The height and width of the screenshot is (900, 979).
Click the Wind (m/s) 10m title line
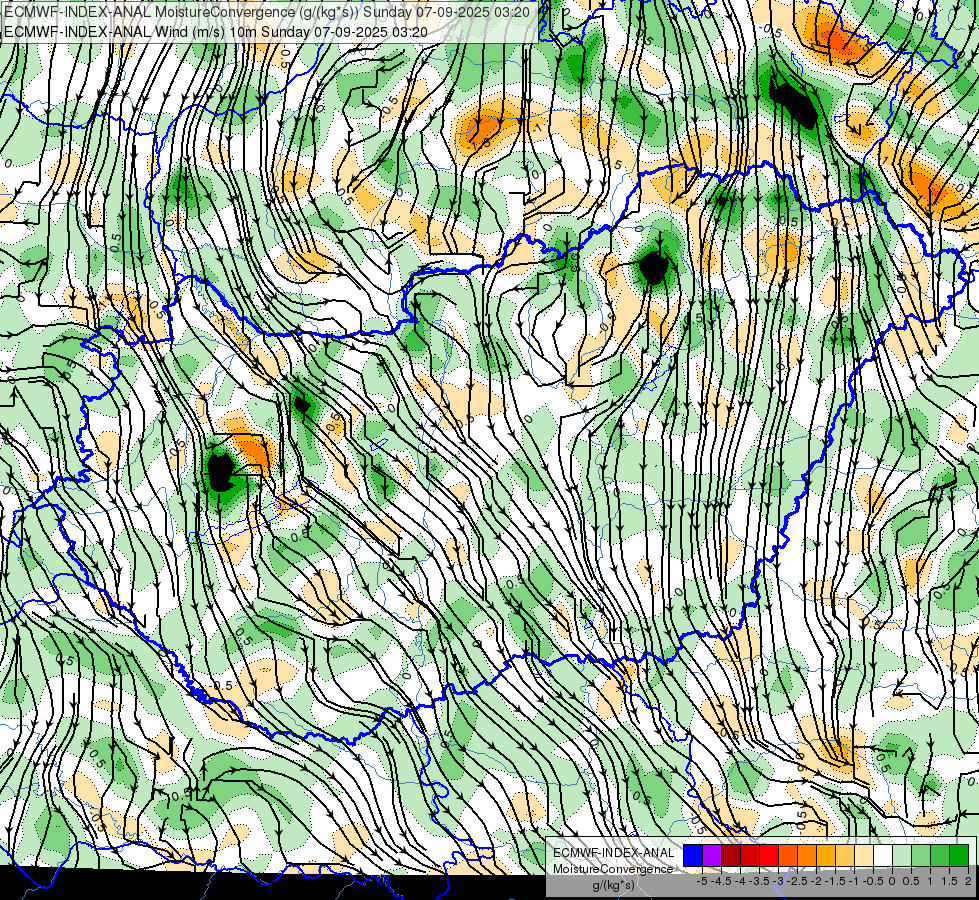click(x=215, y=31)
